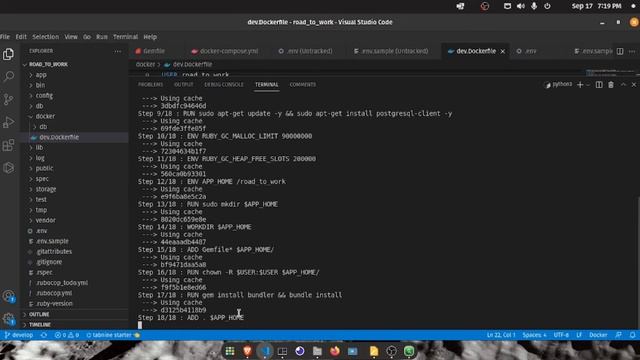Open the Terminal menu
Screen dimensions: 640x360
point(125,37)
